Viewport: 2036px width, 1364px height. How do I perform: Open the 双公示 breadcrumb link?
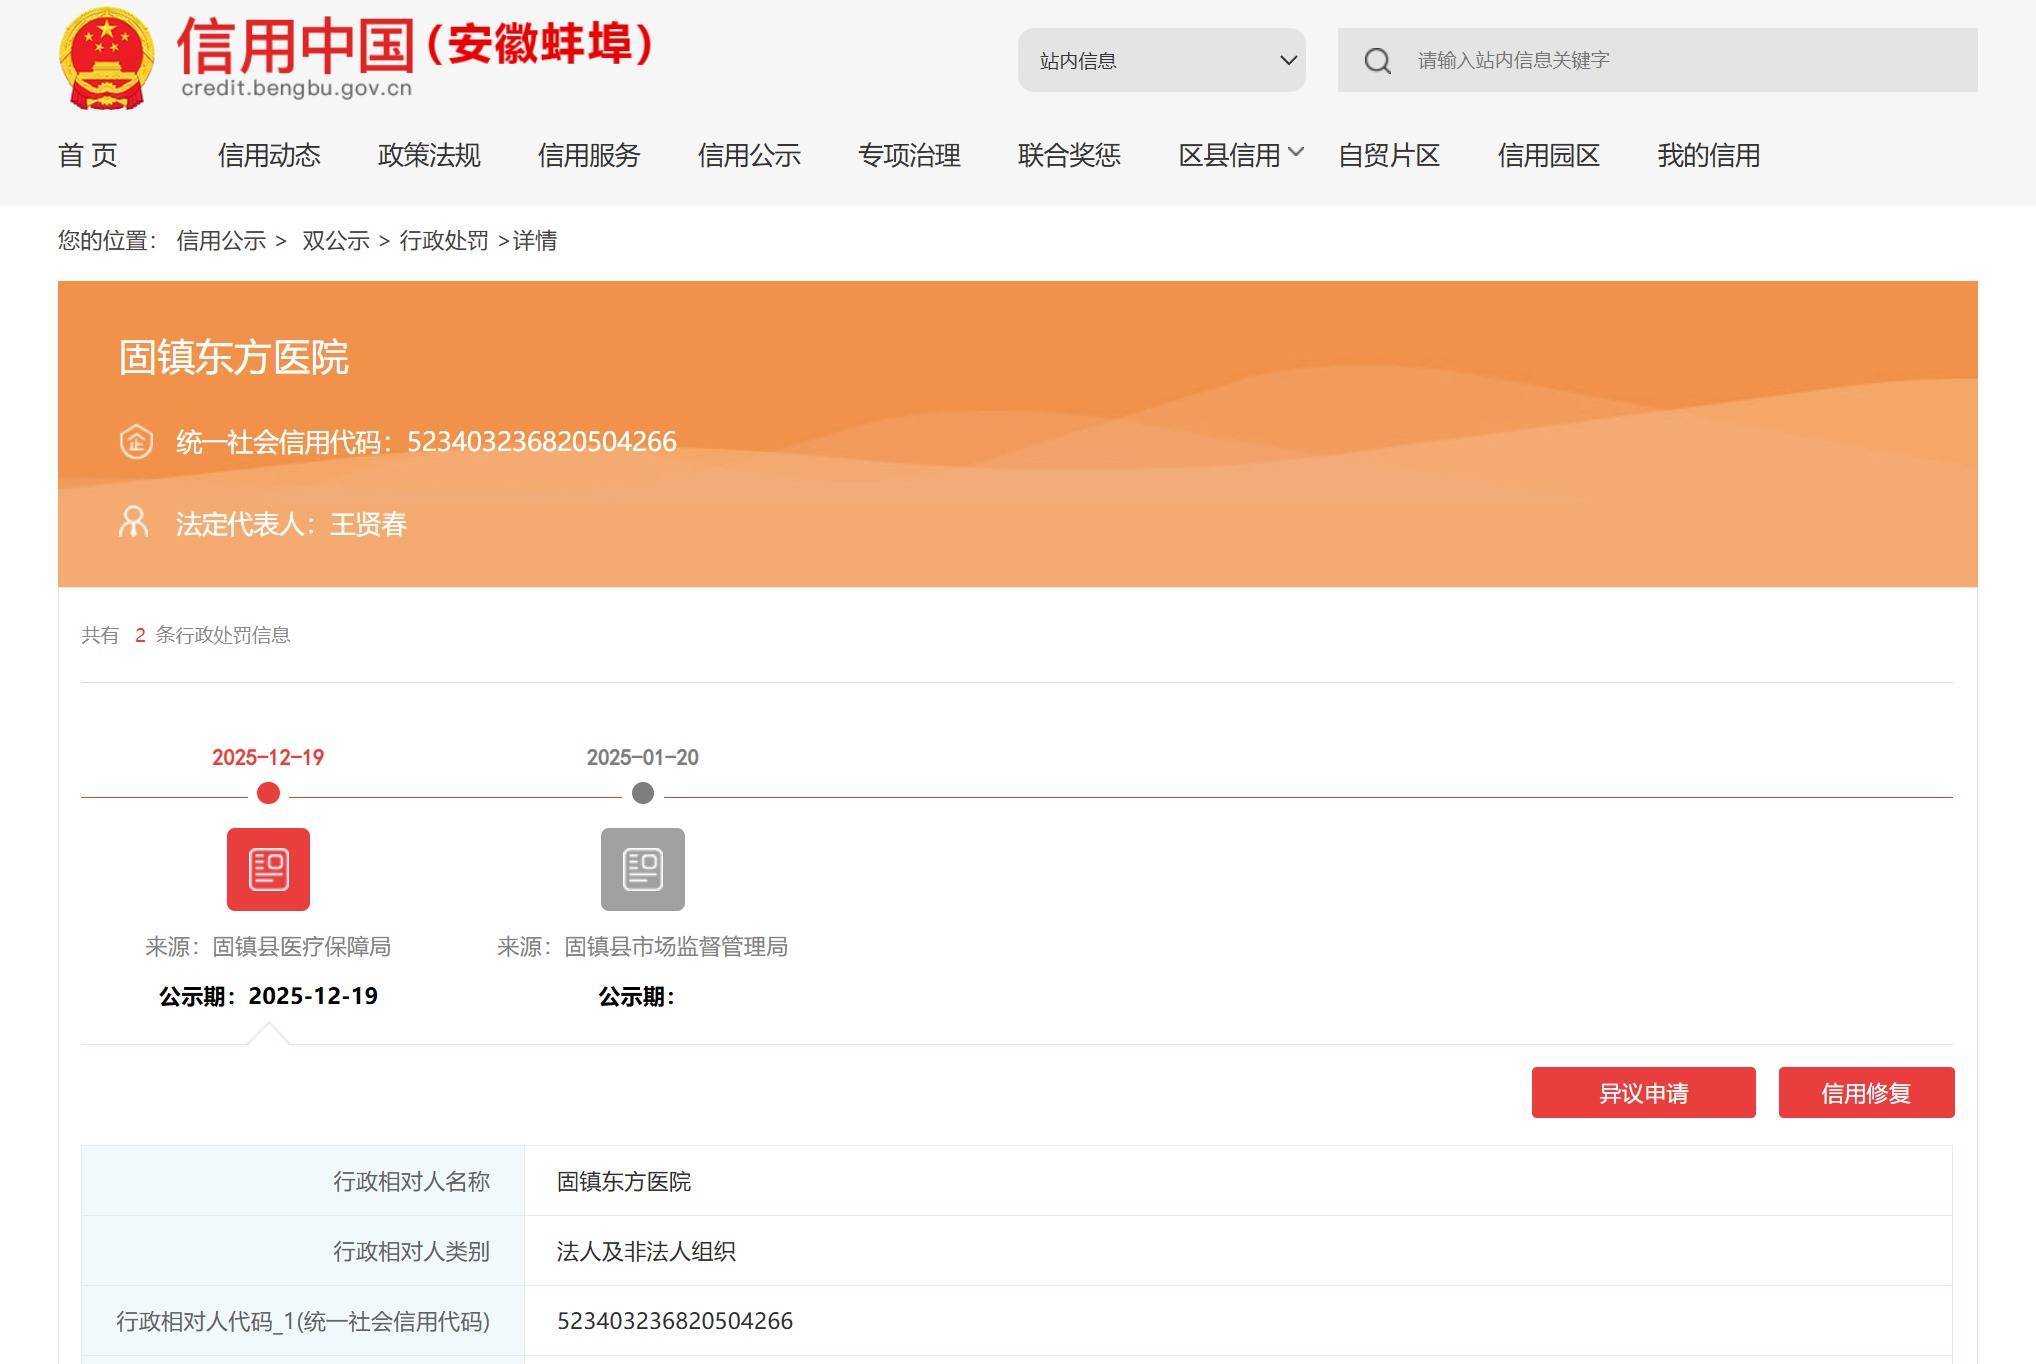(338, 241)
